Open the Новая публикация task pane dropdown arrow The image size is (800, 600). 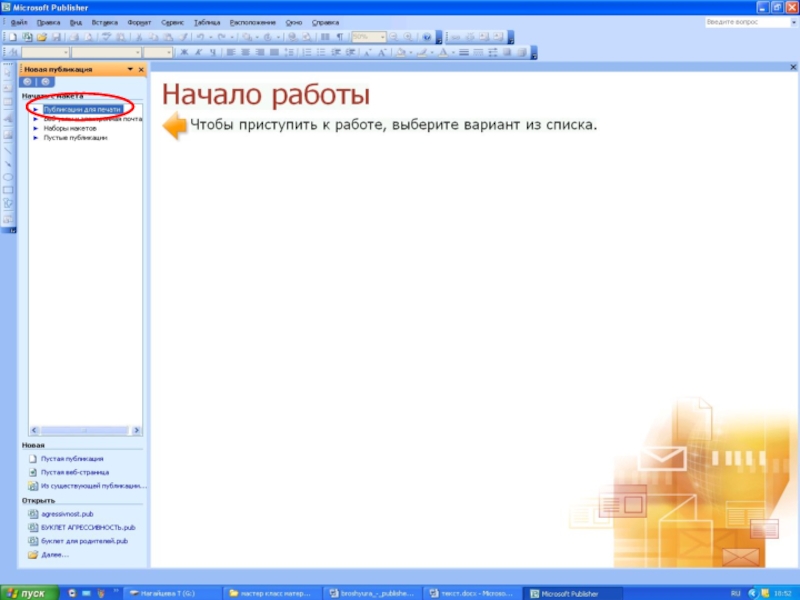[130, 69]
